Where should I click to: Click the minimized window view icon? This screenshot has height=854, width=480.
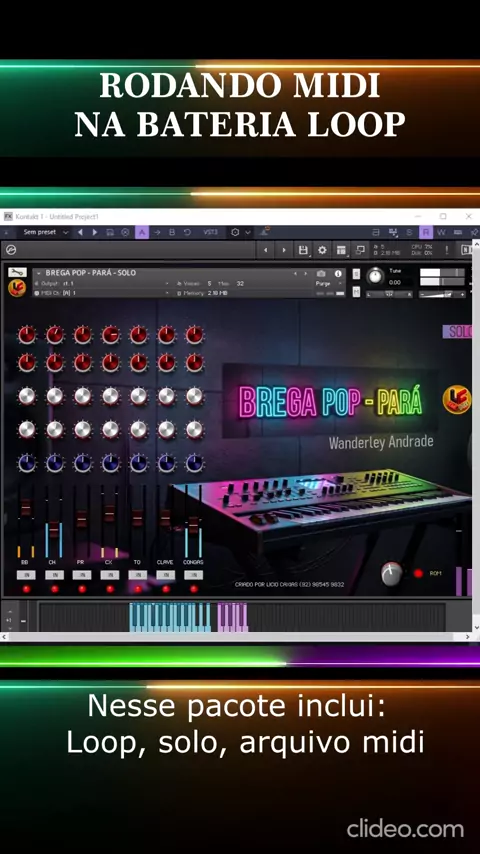pos(360,250)
